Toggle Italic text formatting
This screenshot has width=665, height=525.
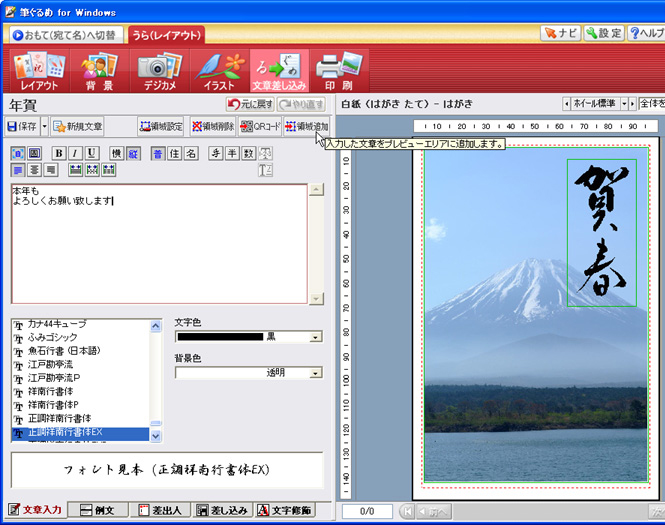[75, 153]
